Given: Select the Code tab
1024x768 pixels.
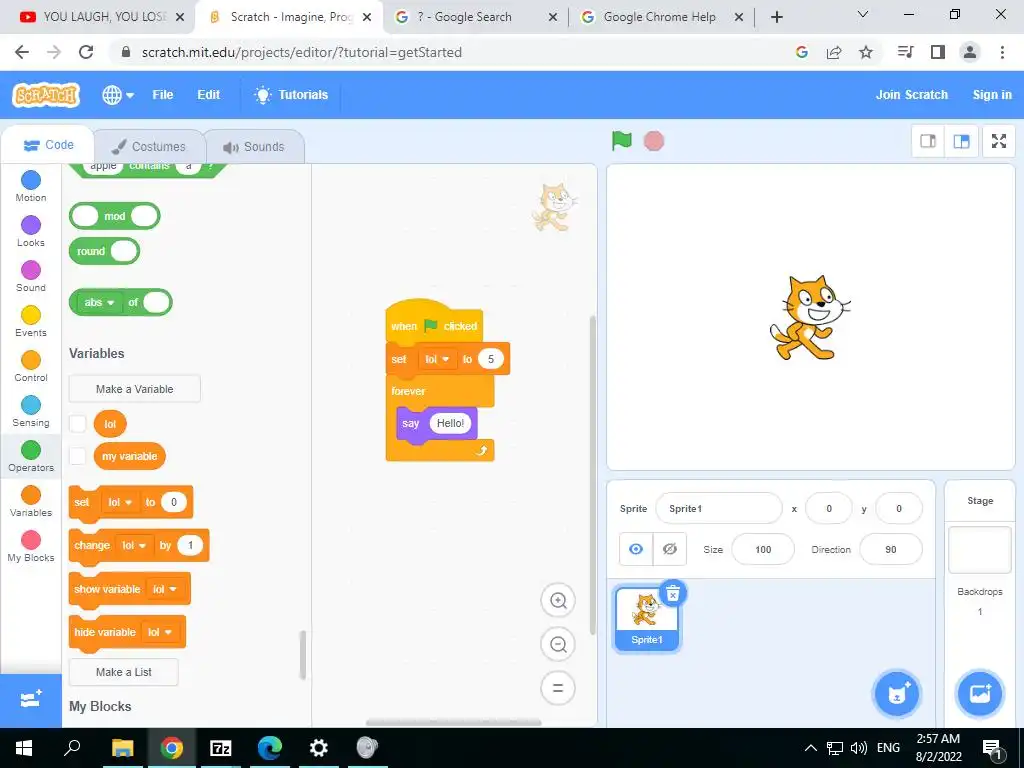Looking at the screenshot, I should tap(49, 145).
